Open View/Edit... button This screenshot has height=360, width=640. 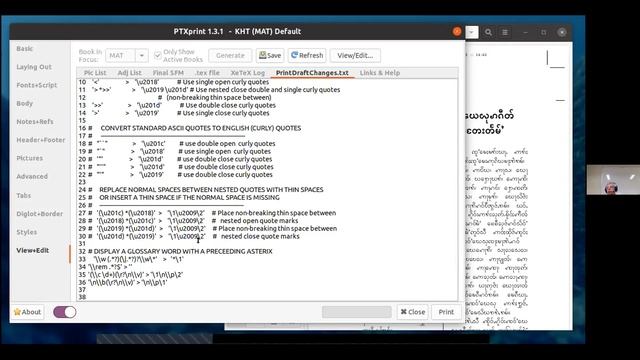click(355, 56)
